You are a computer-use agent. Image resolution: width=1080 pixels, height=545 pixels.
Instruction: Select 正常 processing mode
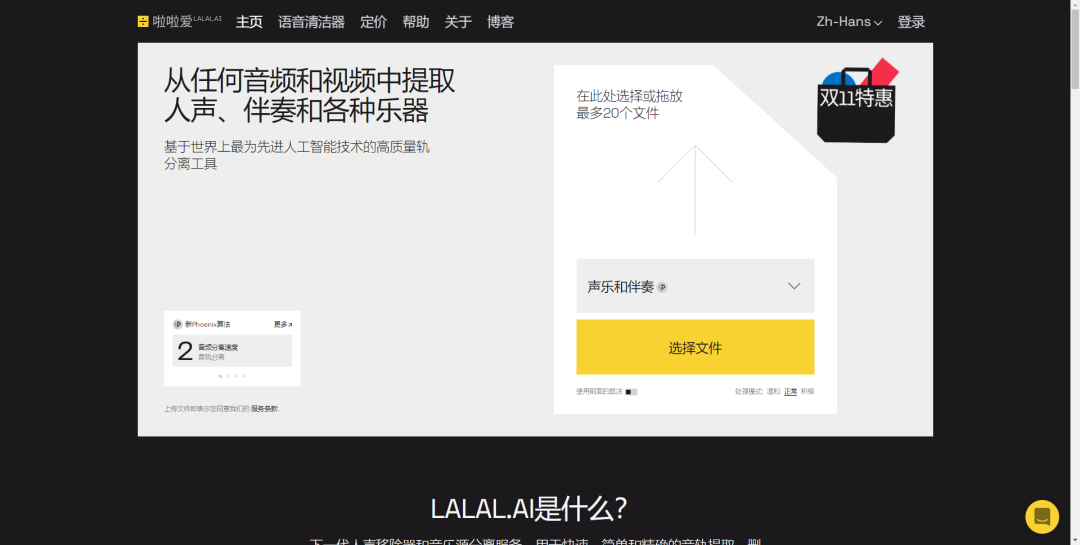tap(791, 391)
